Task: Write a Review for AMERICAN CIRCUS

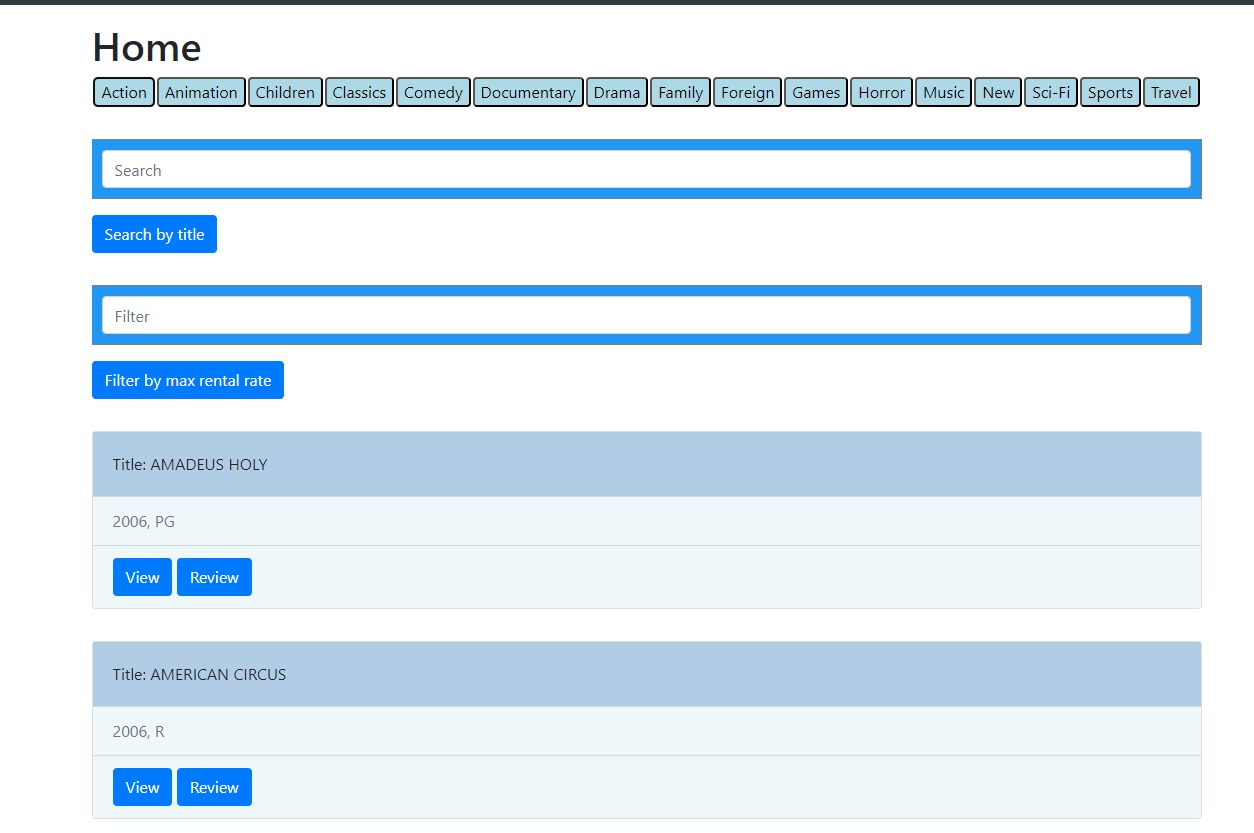Action: pos(214,787)
